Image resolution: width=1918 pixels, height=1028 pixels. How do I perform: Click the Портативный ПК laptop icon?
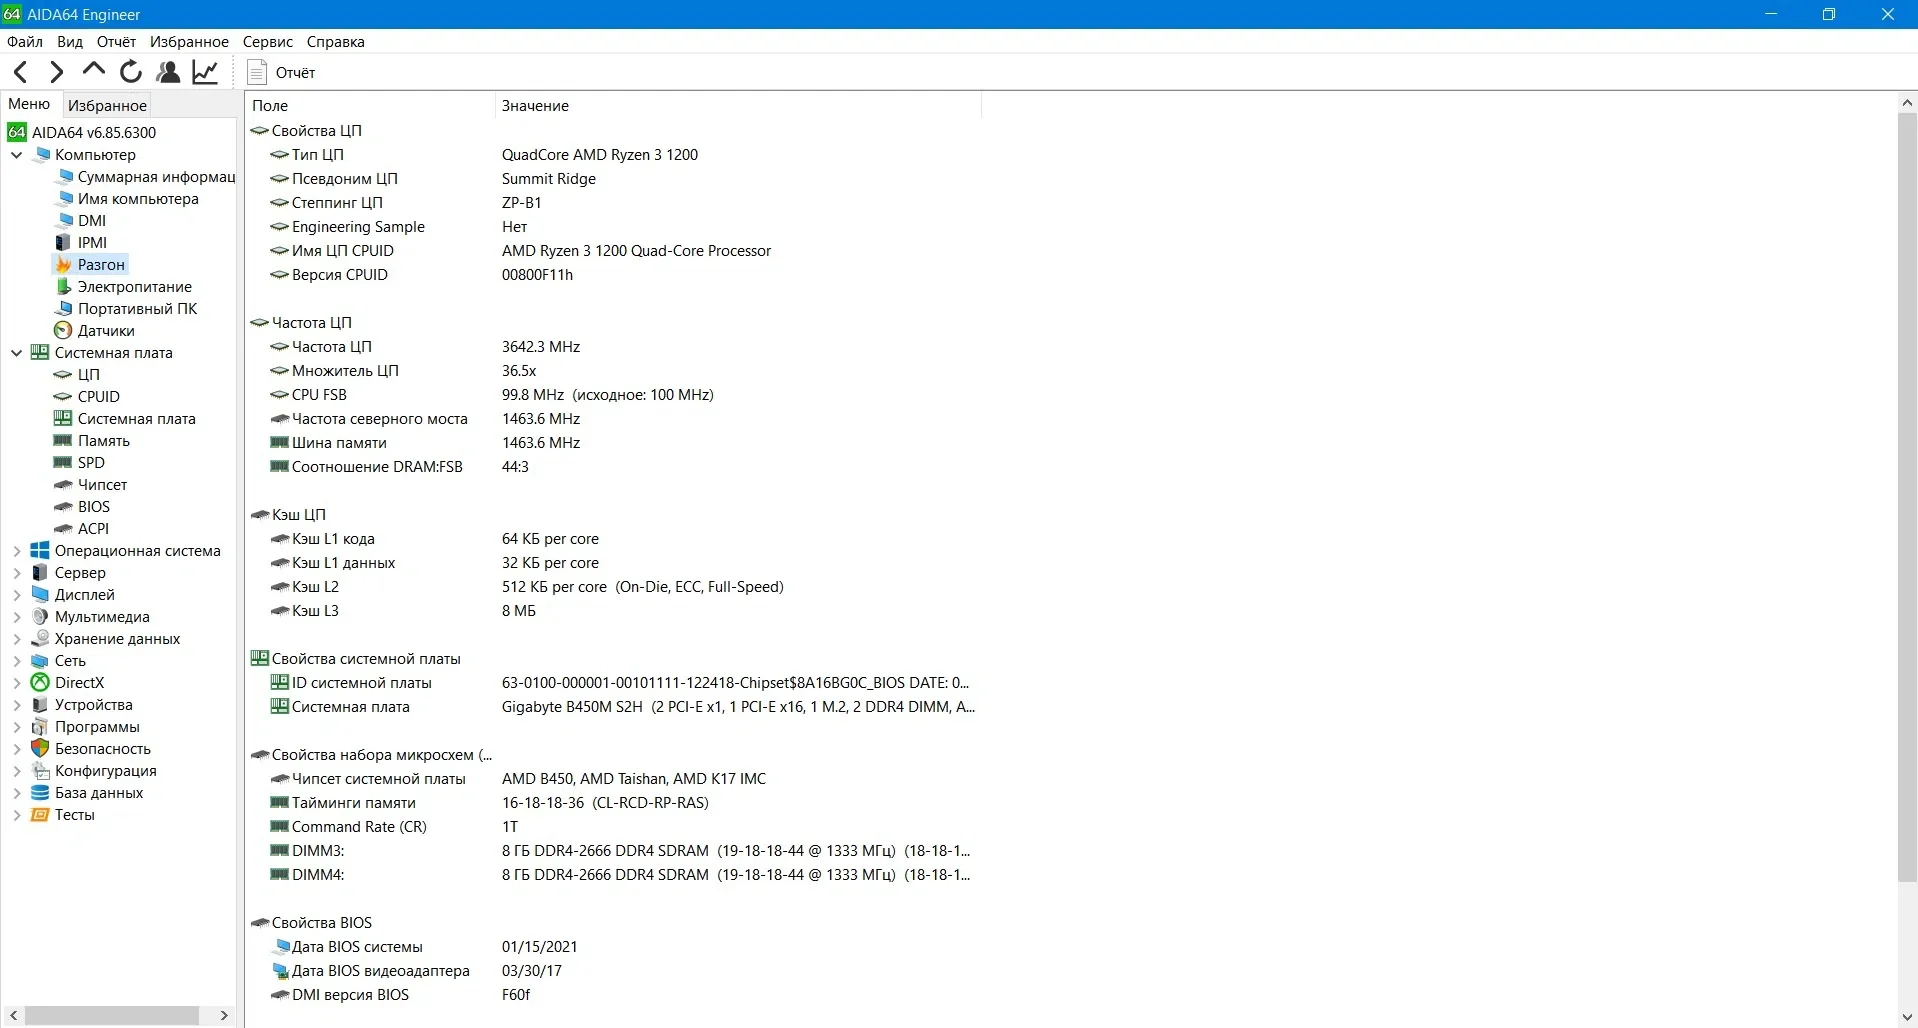click(x=64, y=309)
